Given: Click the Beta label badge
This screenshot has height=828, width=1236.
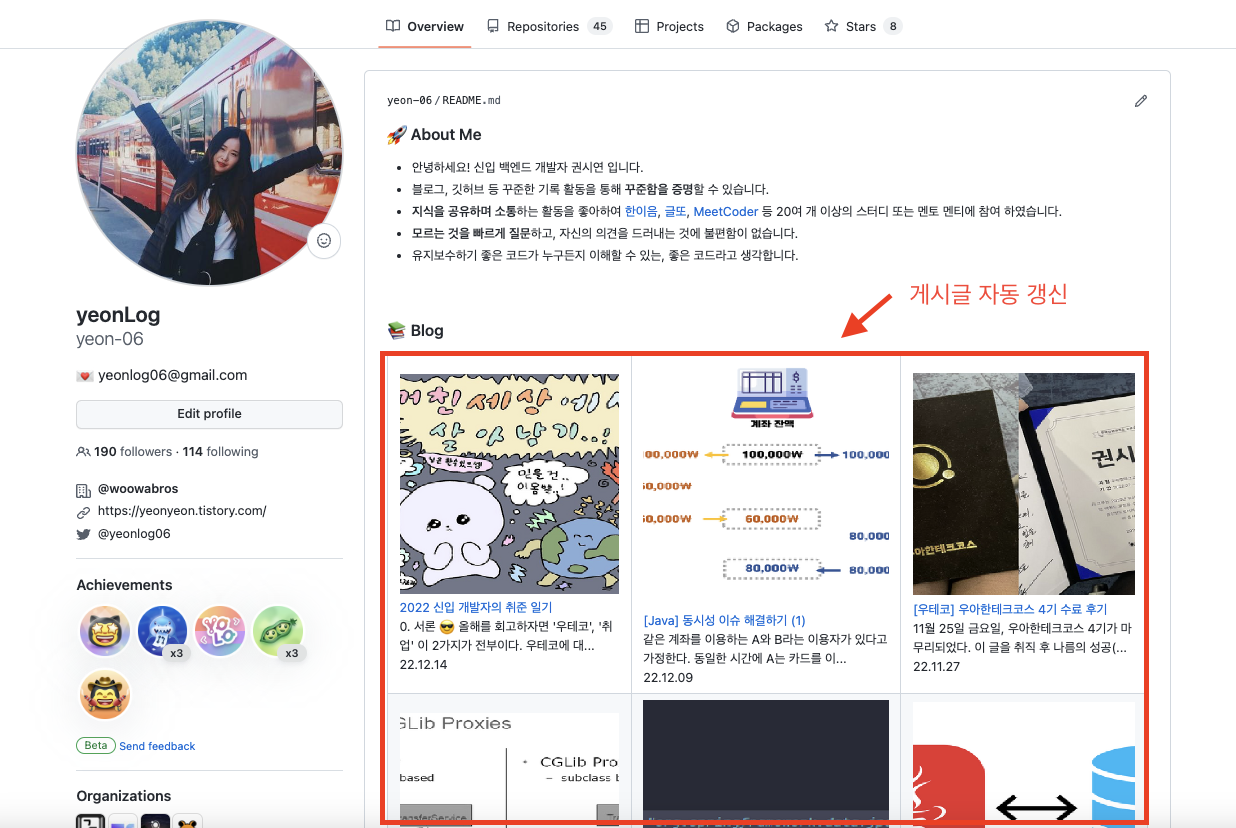Looking at the screenshot, I should 95,746.
